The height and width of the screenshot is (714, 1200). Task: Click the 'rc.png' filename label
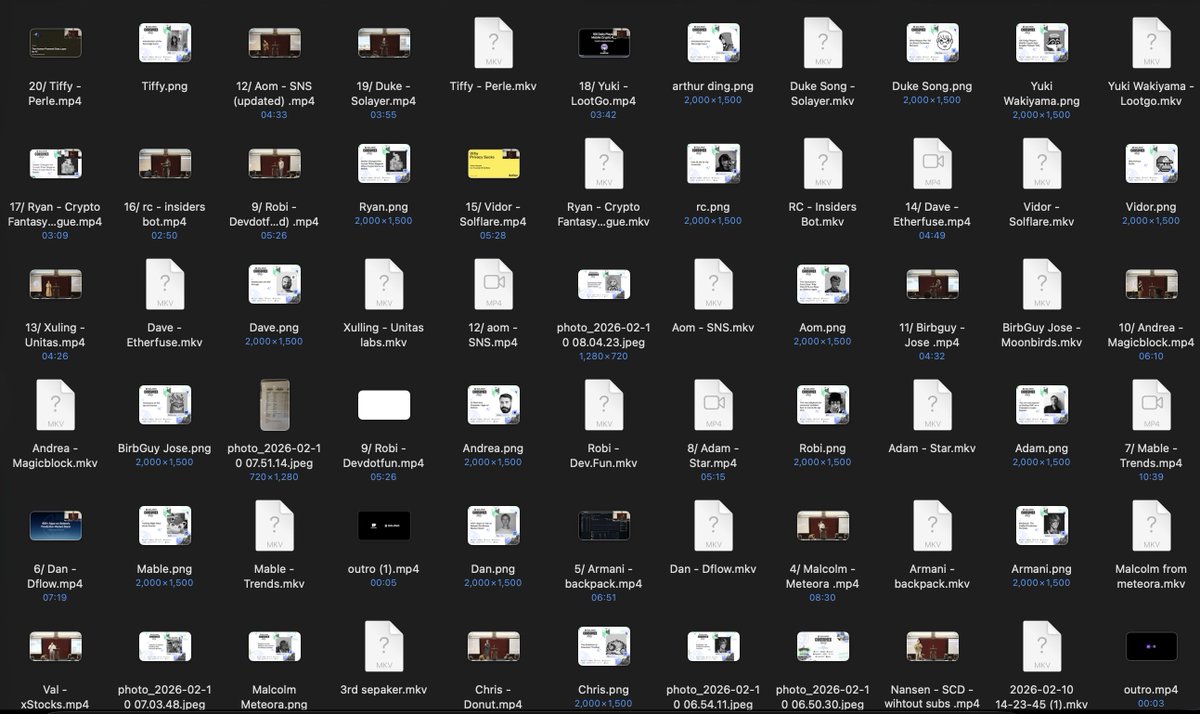[x=713, y=207]
